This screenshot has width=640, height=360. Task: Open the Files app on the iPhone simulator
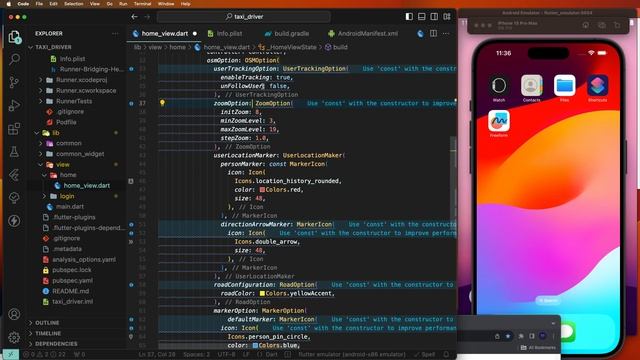[x=564, y=86]
